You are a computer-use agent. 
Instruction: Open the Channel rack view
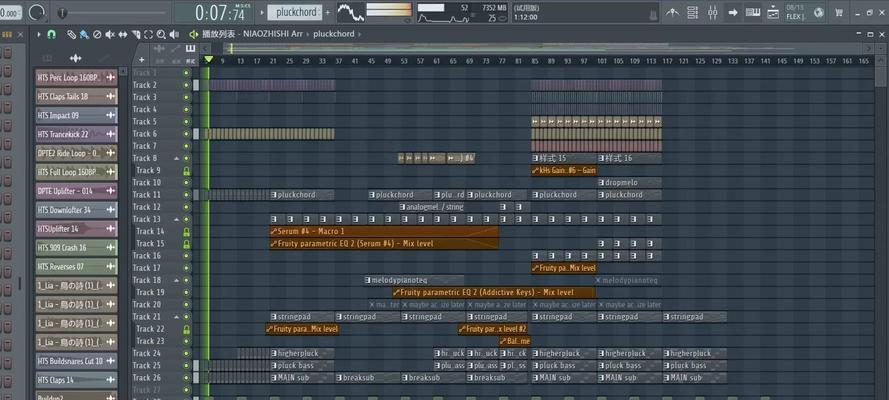point(692,12)
